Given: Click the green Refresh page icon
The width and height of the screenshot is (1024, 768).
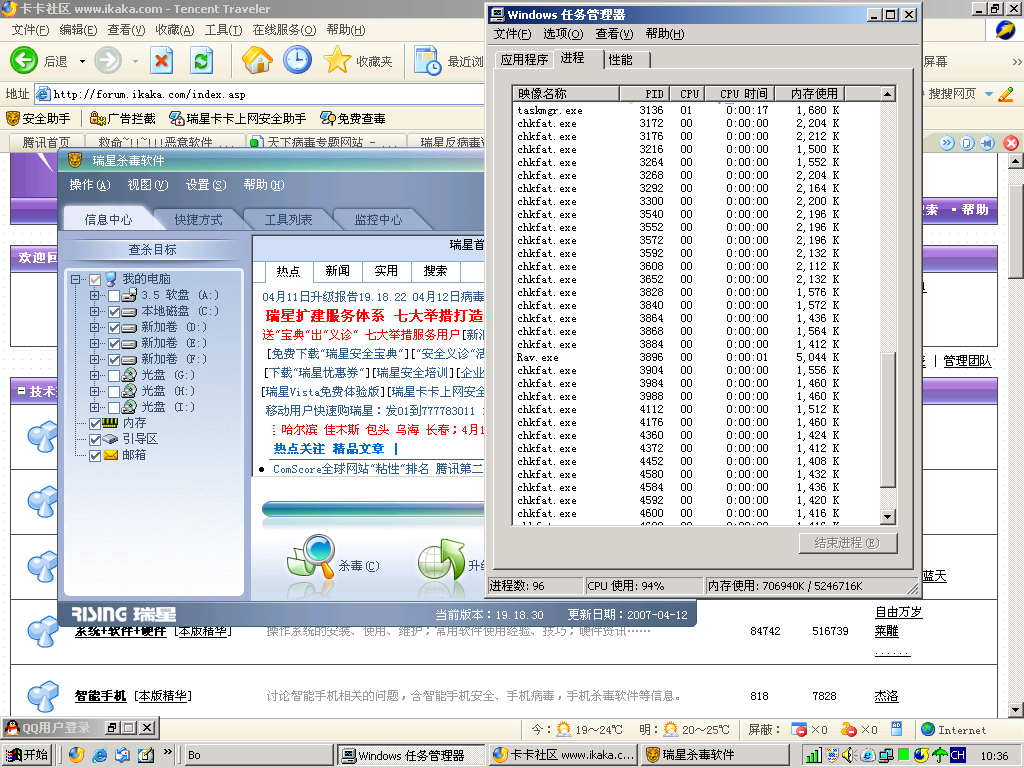Looking at the screenshot, I should point(201,61).
